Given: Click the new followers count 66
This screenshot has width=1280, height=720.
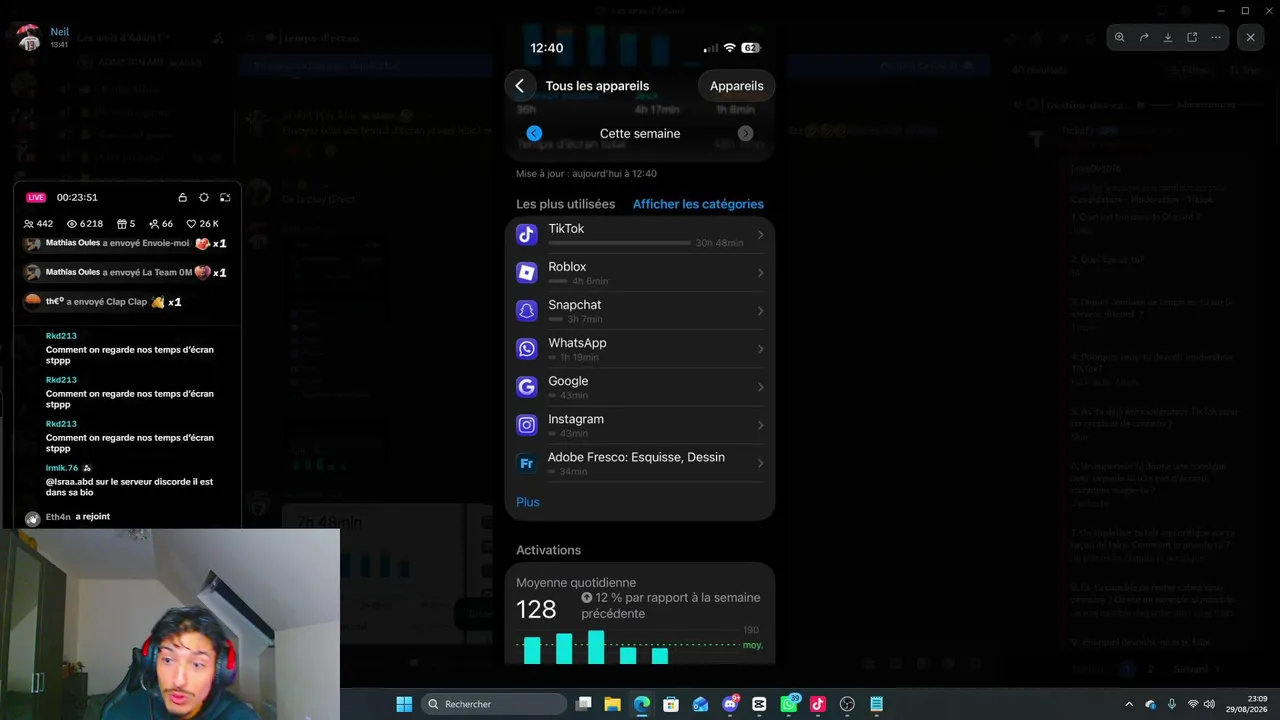Looking at the screenshot, I should [161, 224].
